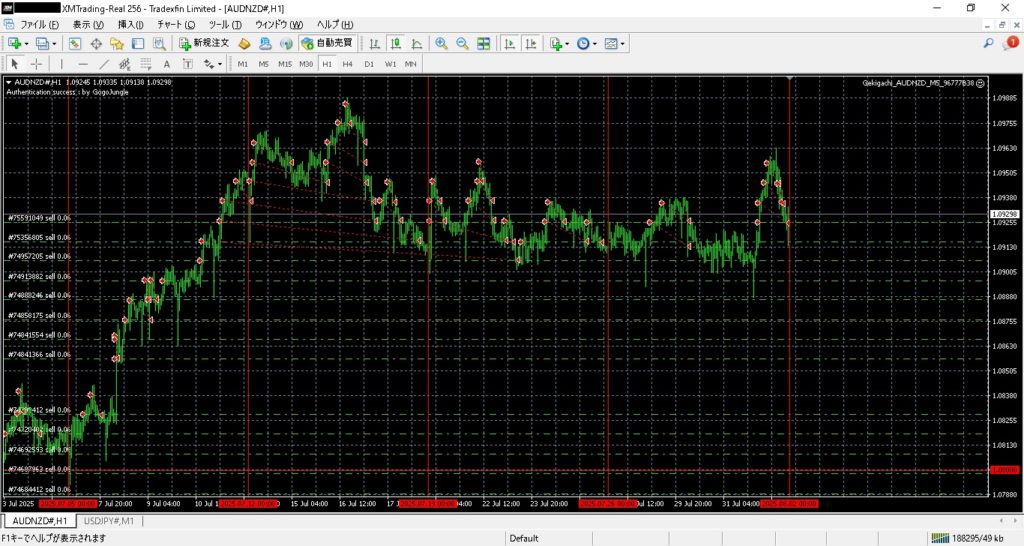Click the zoom out magnifier icon
Screen dimensions: 1024x546
point(462,44)
